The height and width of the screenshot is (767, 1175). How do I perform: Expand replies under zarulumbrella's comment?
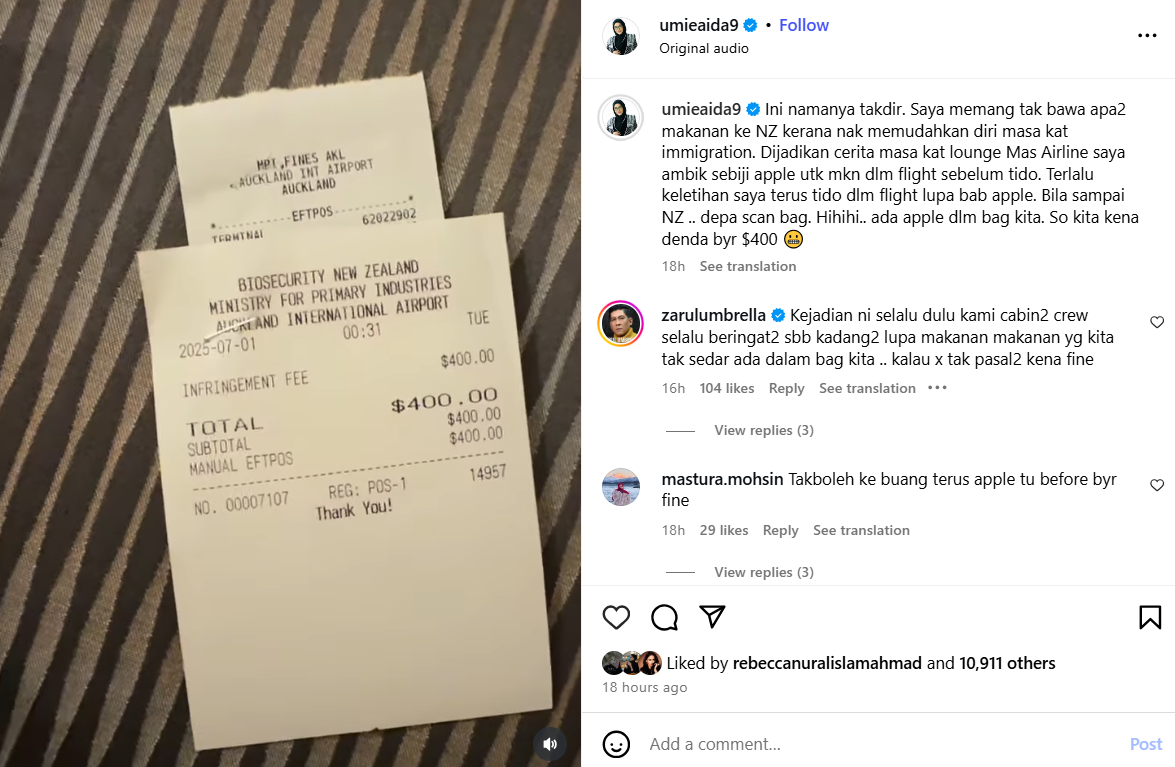point(764,430)
